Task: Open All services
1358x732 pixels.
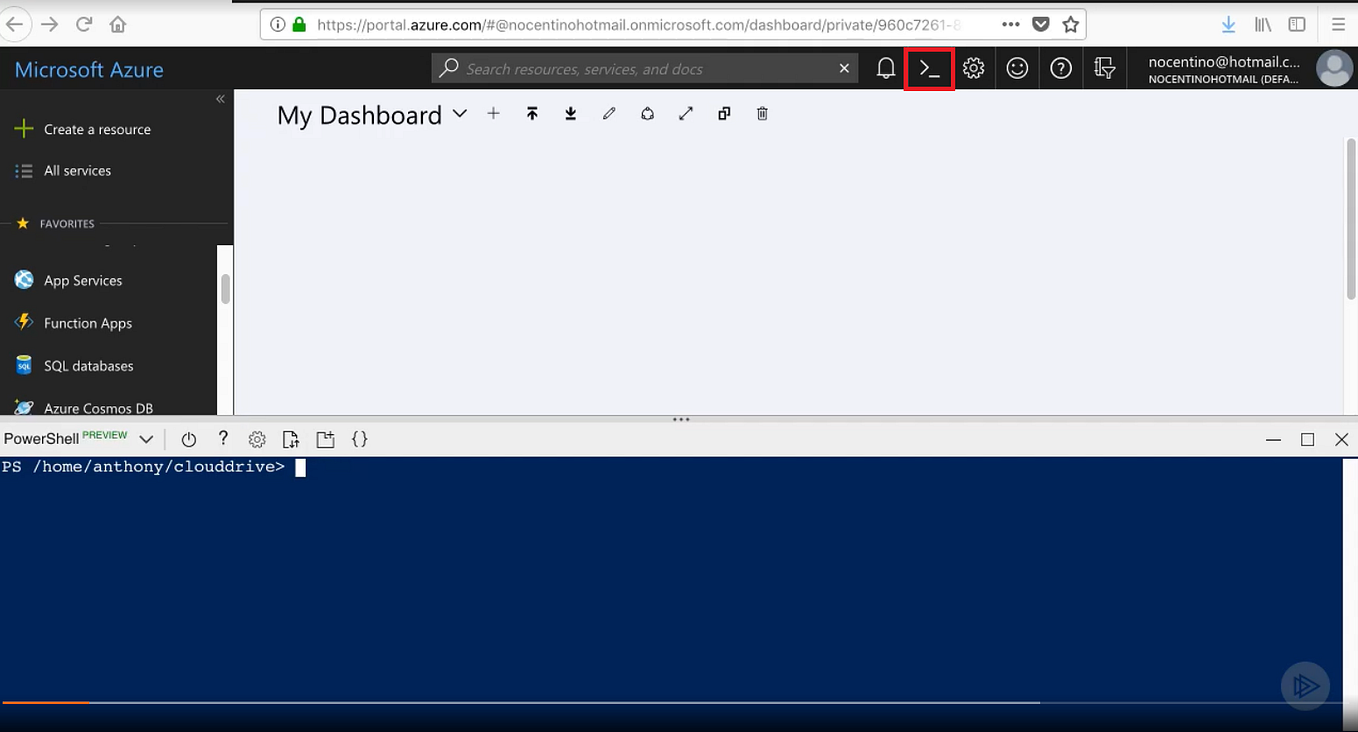Action: point(77,170)
